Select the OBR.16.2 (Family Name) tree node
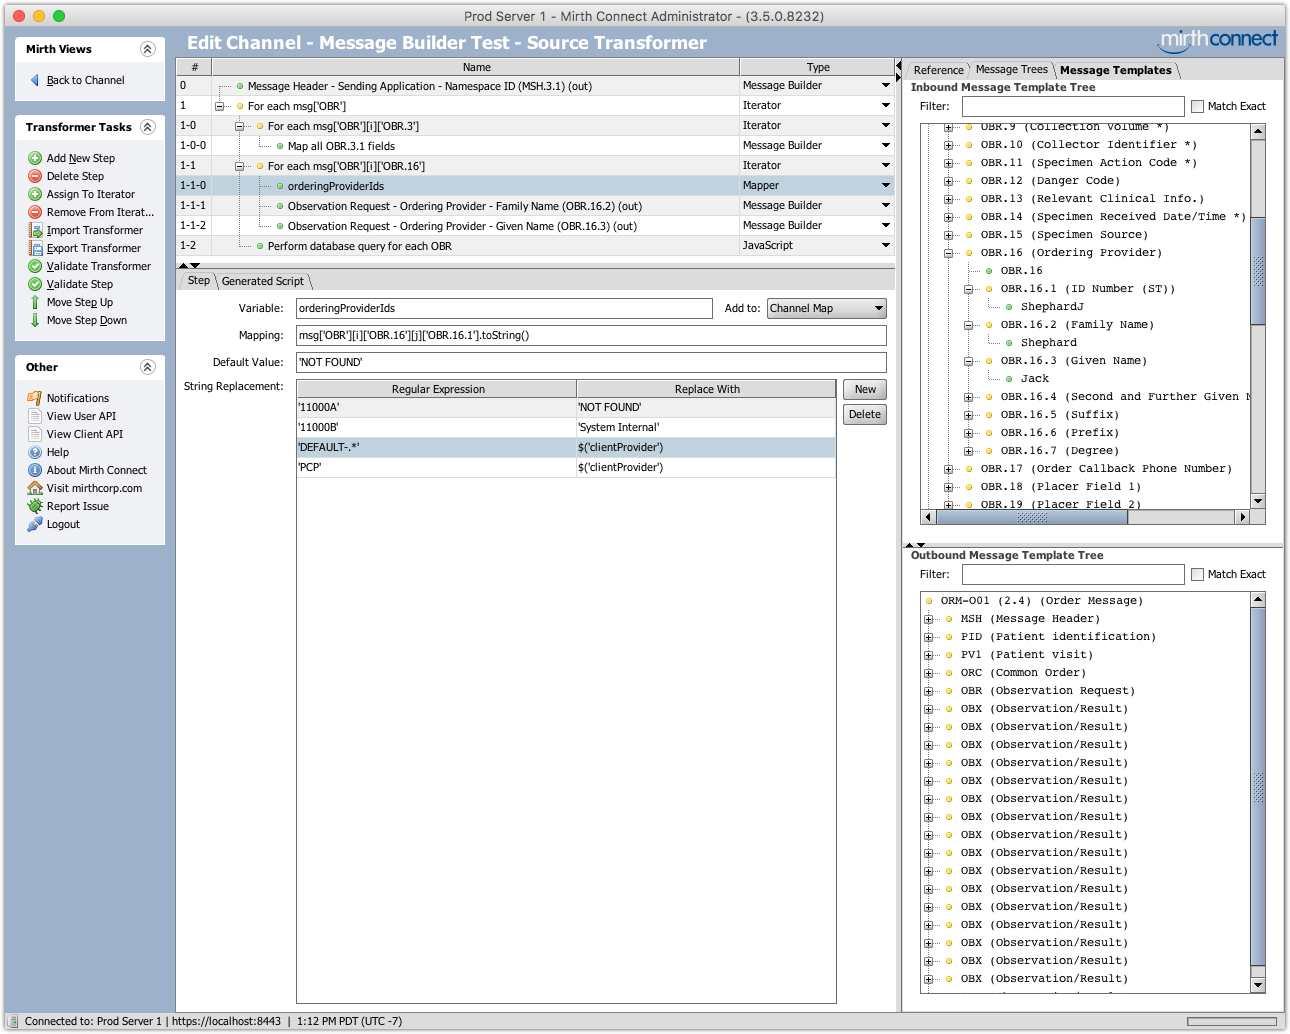1290x1034 pixels. (x=1077, y=325)
